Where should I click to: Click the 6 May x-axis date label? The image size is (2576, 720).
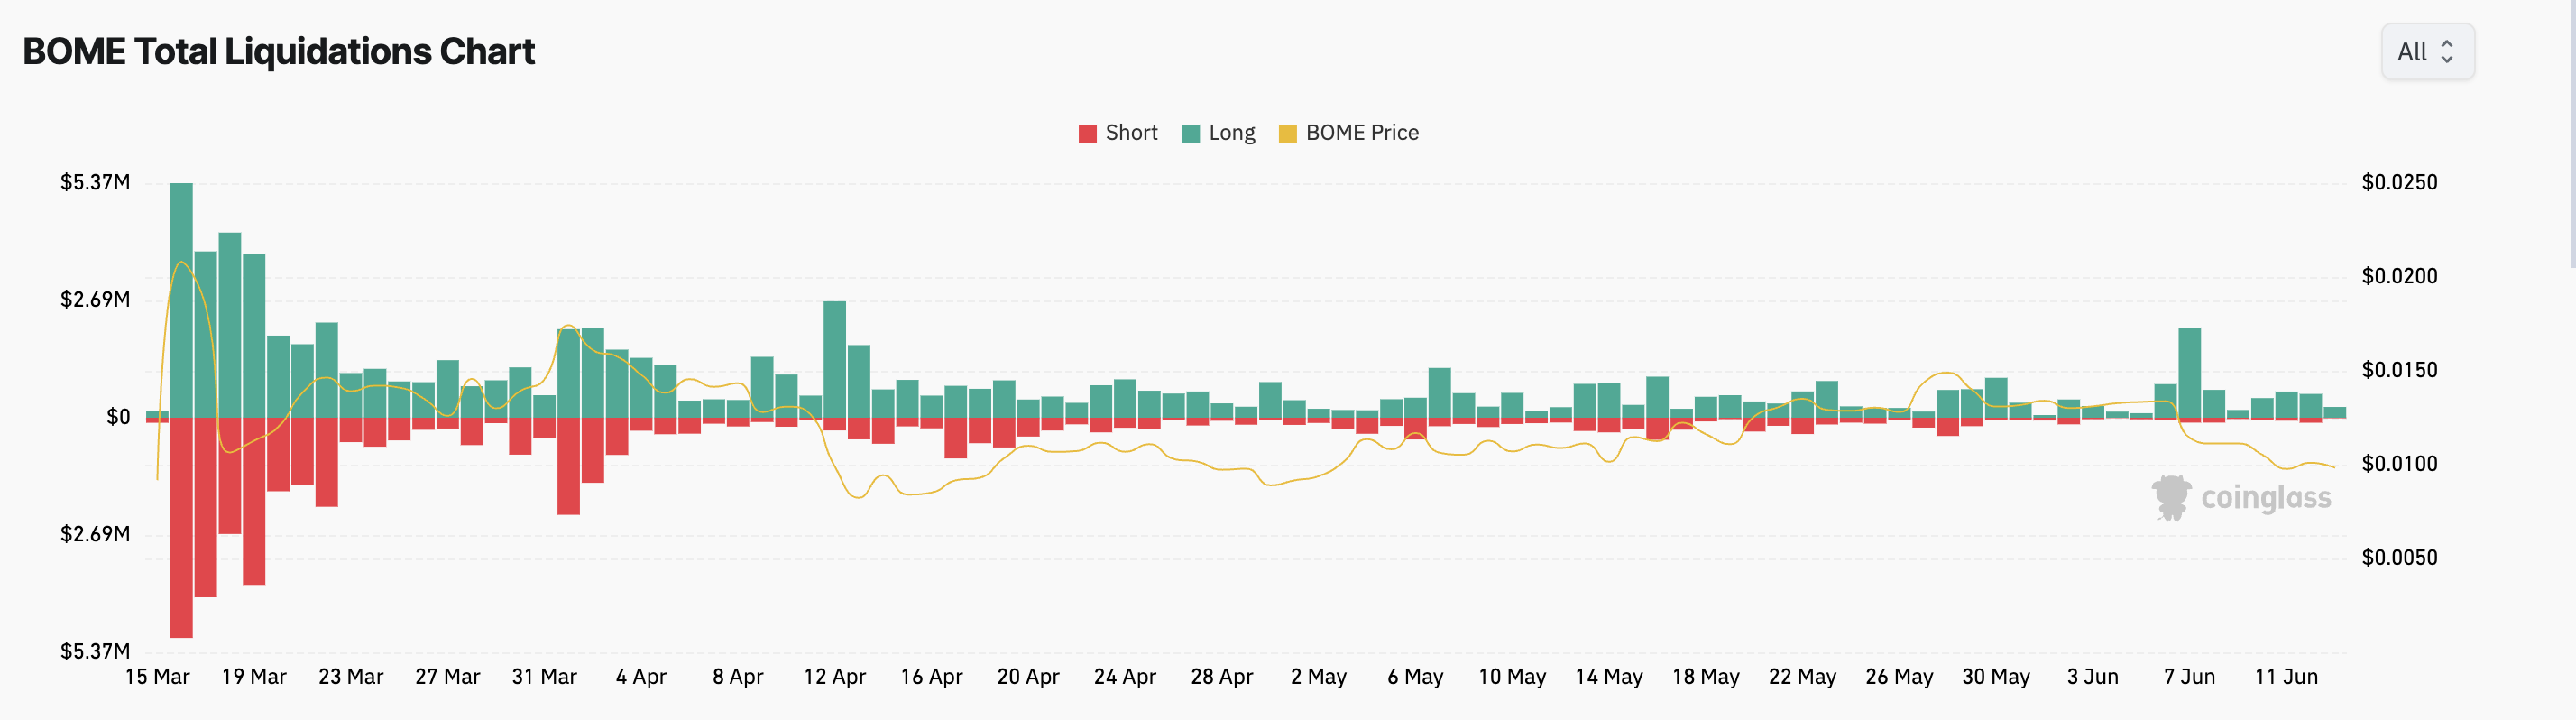click(x=1414, y=677)
